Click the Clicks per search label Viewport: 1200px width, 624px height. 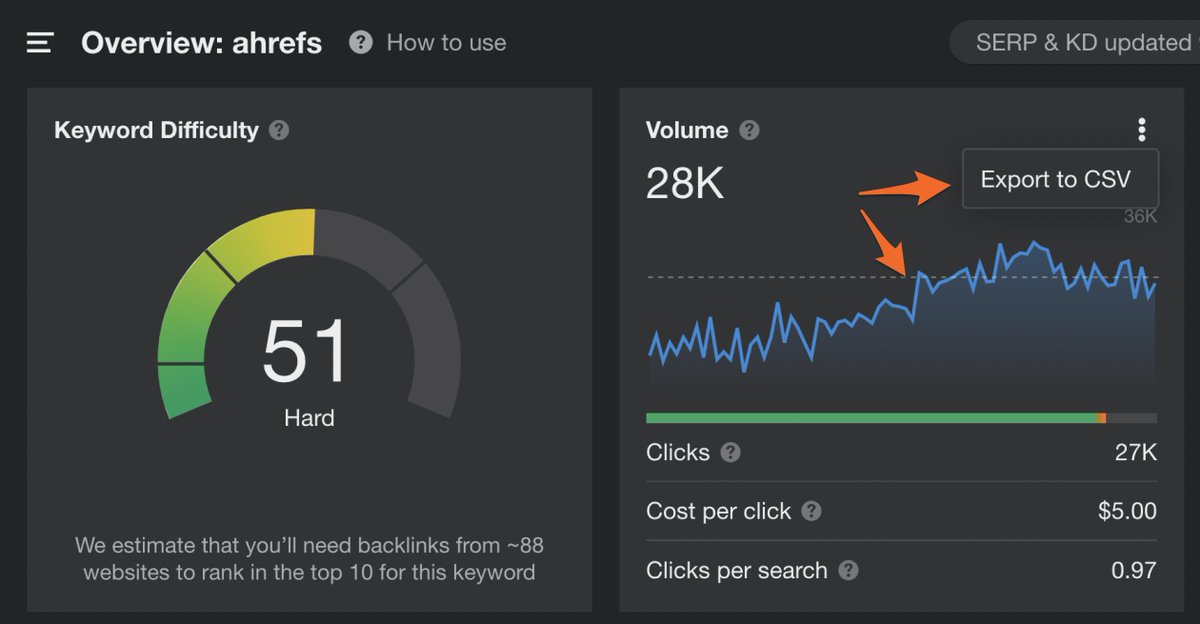pos(737,571)
